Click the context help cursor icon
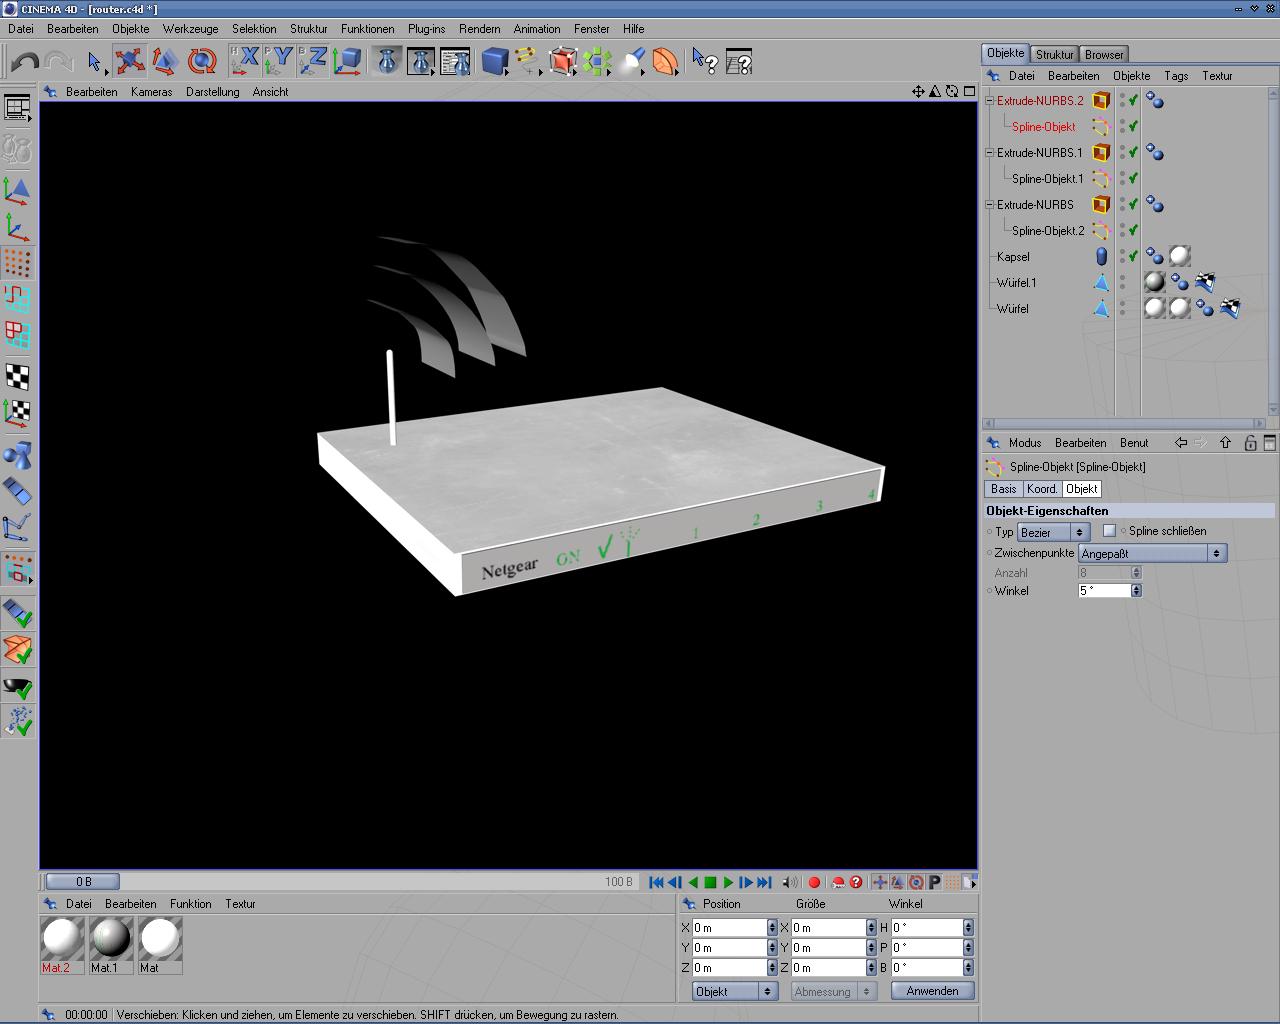The image size is (1280, 1024). pos(705,62)
